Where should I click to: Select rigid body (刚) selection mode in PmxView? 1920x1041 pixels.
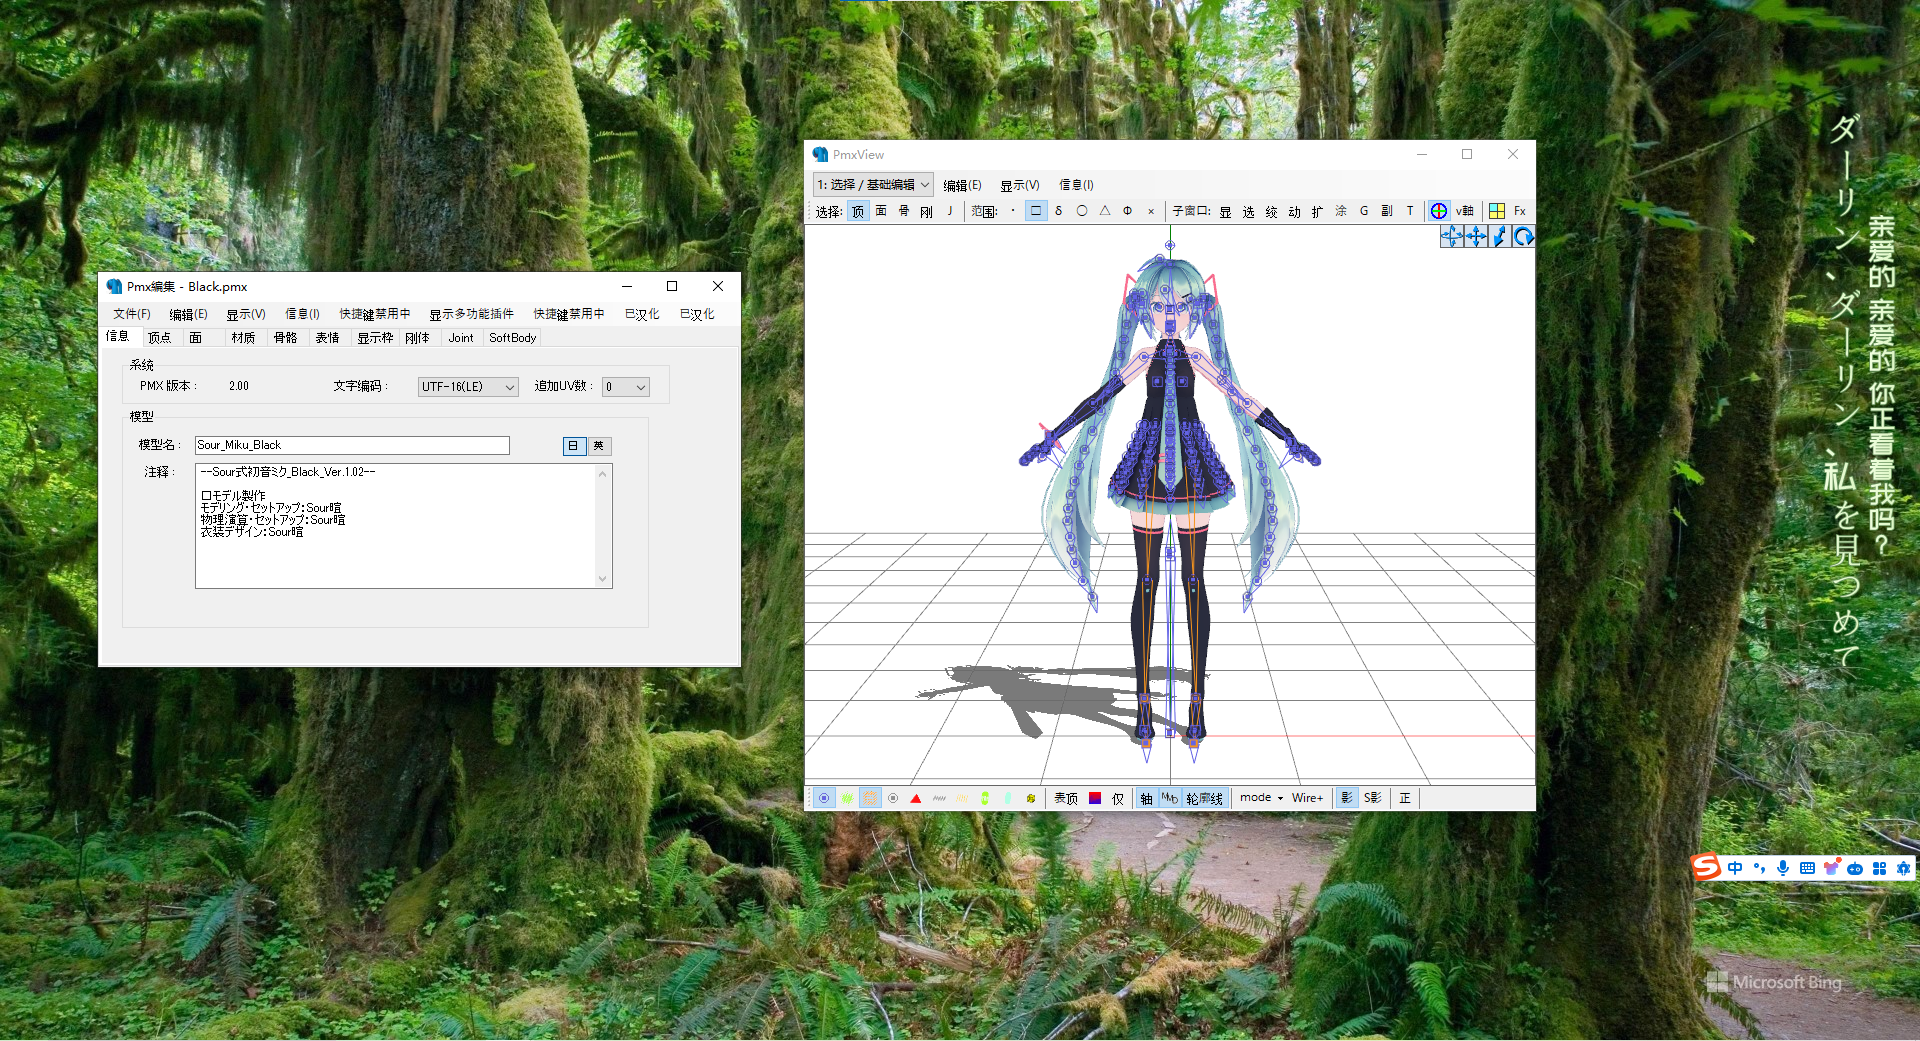coord(927,211)
